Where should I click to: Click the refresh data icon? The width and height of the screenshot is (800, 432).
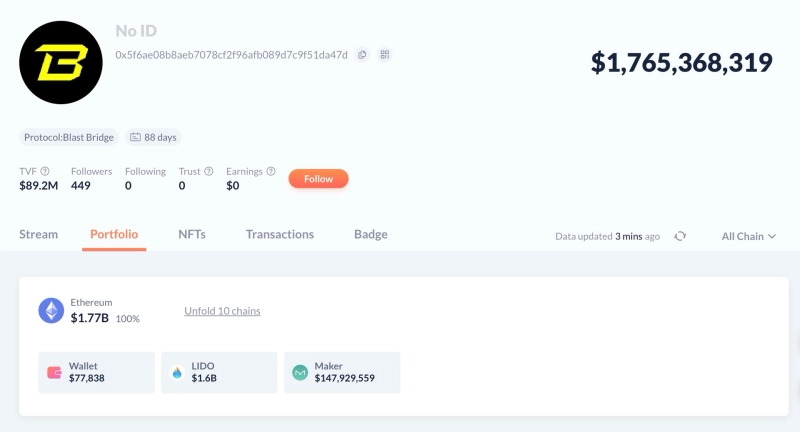(680, 236)
